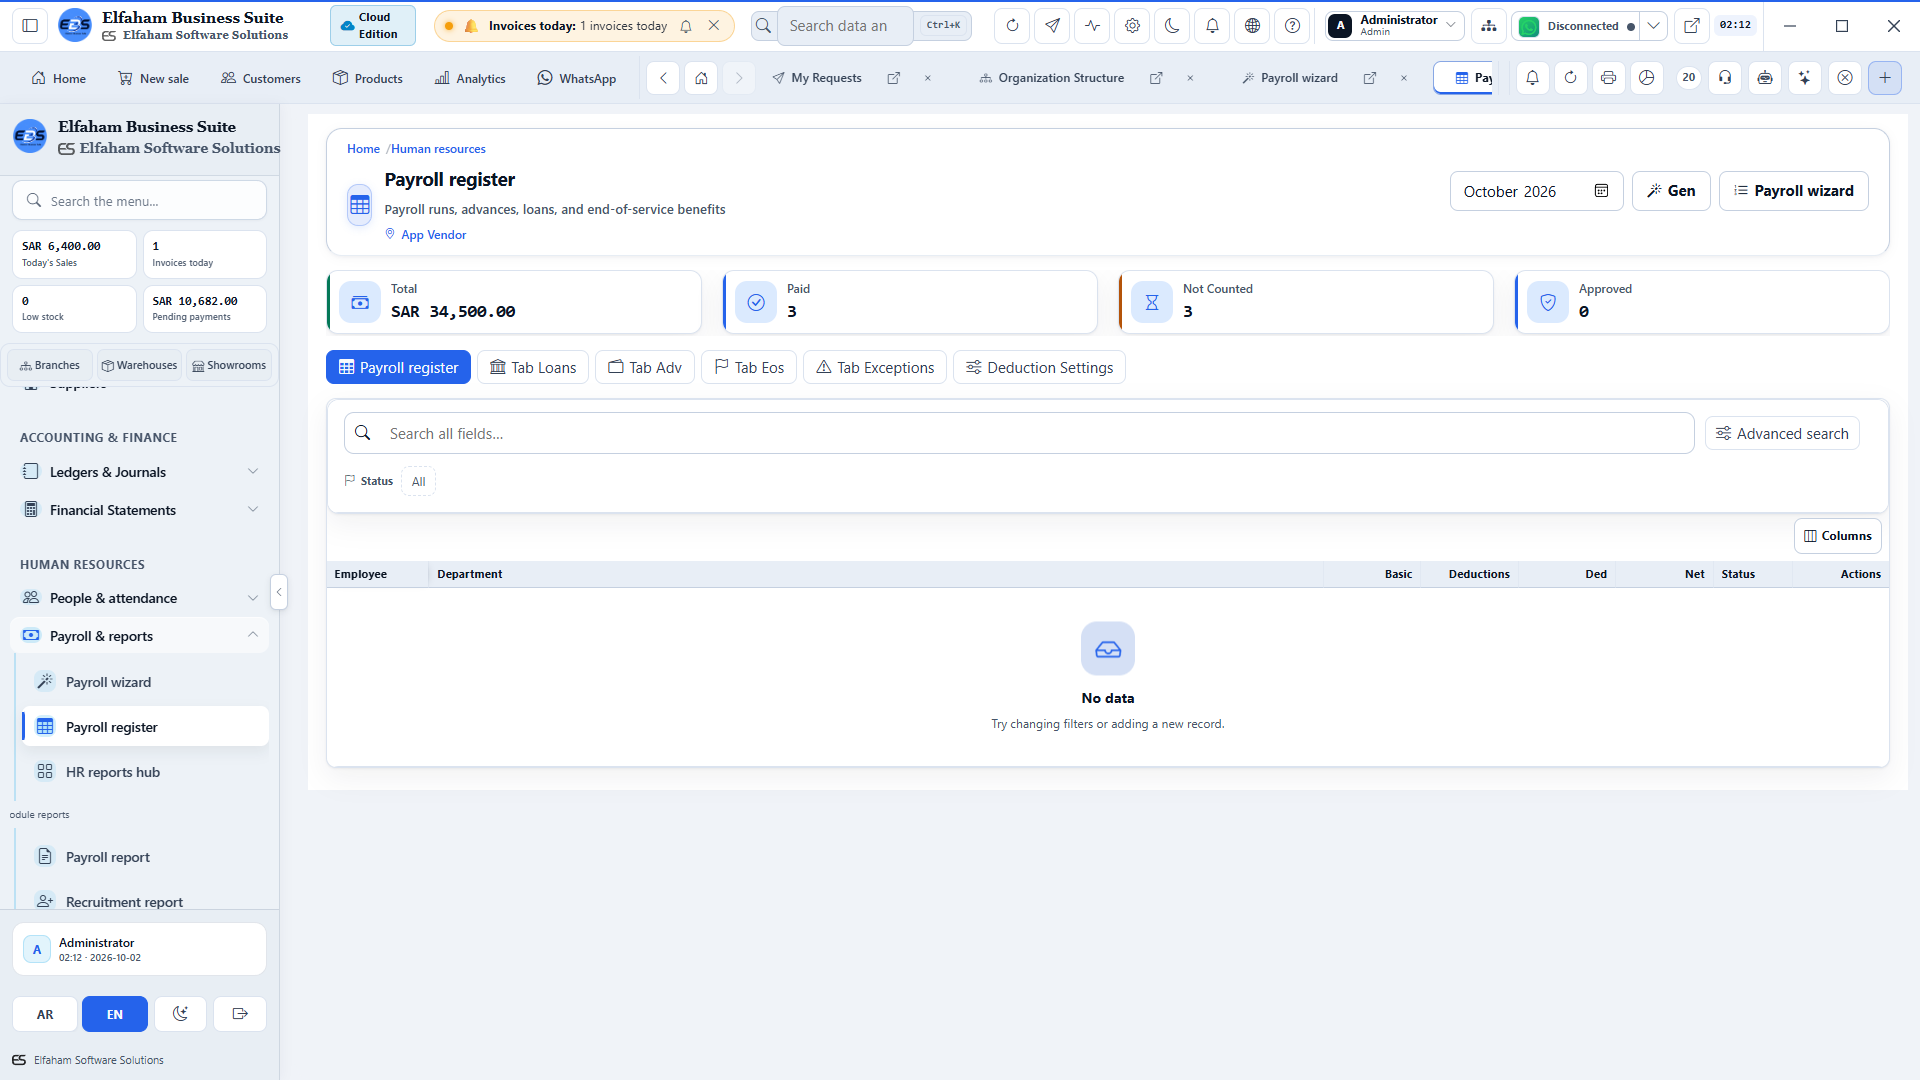The height and width of the screenshot is (1080, 1920).
Task: Open the notifications bell in tab toolbar
Action: (x=1532, y=78)
